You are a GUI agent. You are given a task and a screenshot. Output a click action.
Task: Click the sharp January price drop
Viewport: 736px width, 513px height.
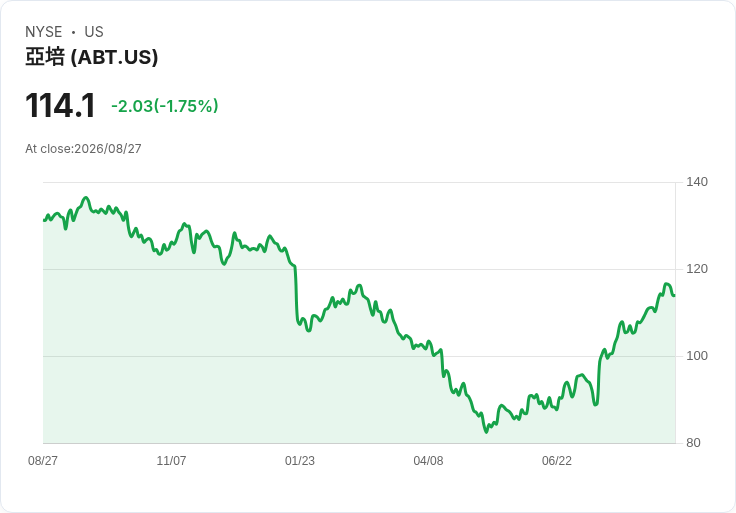[296, 294]
